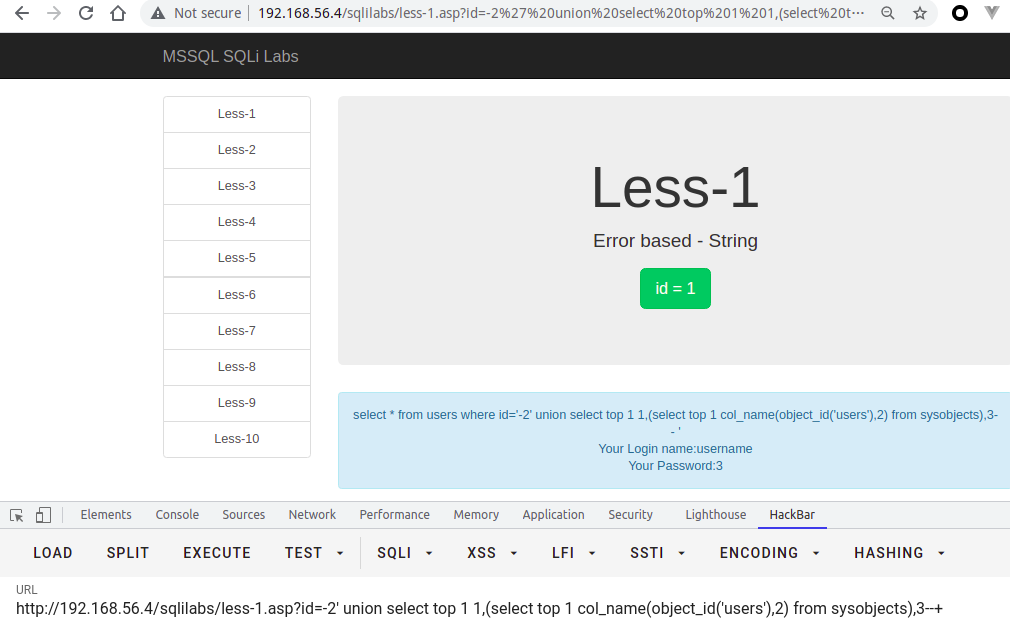1010x627 pixels.
Task: Expand the SSTI dropdown in HackBar
Action: click(658, 553)
